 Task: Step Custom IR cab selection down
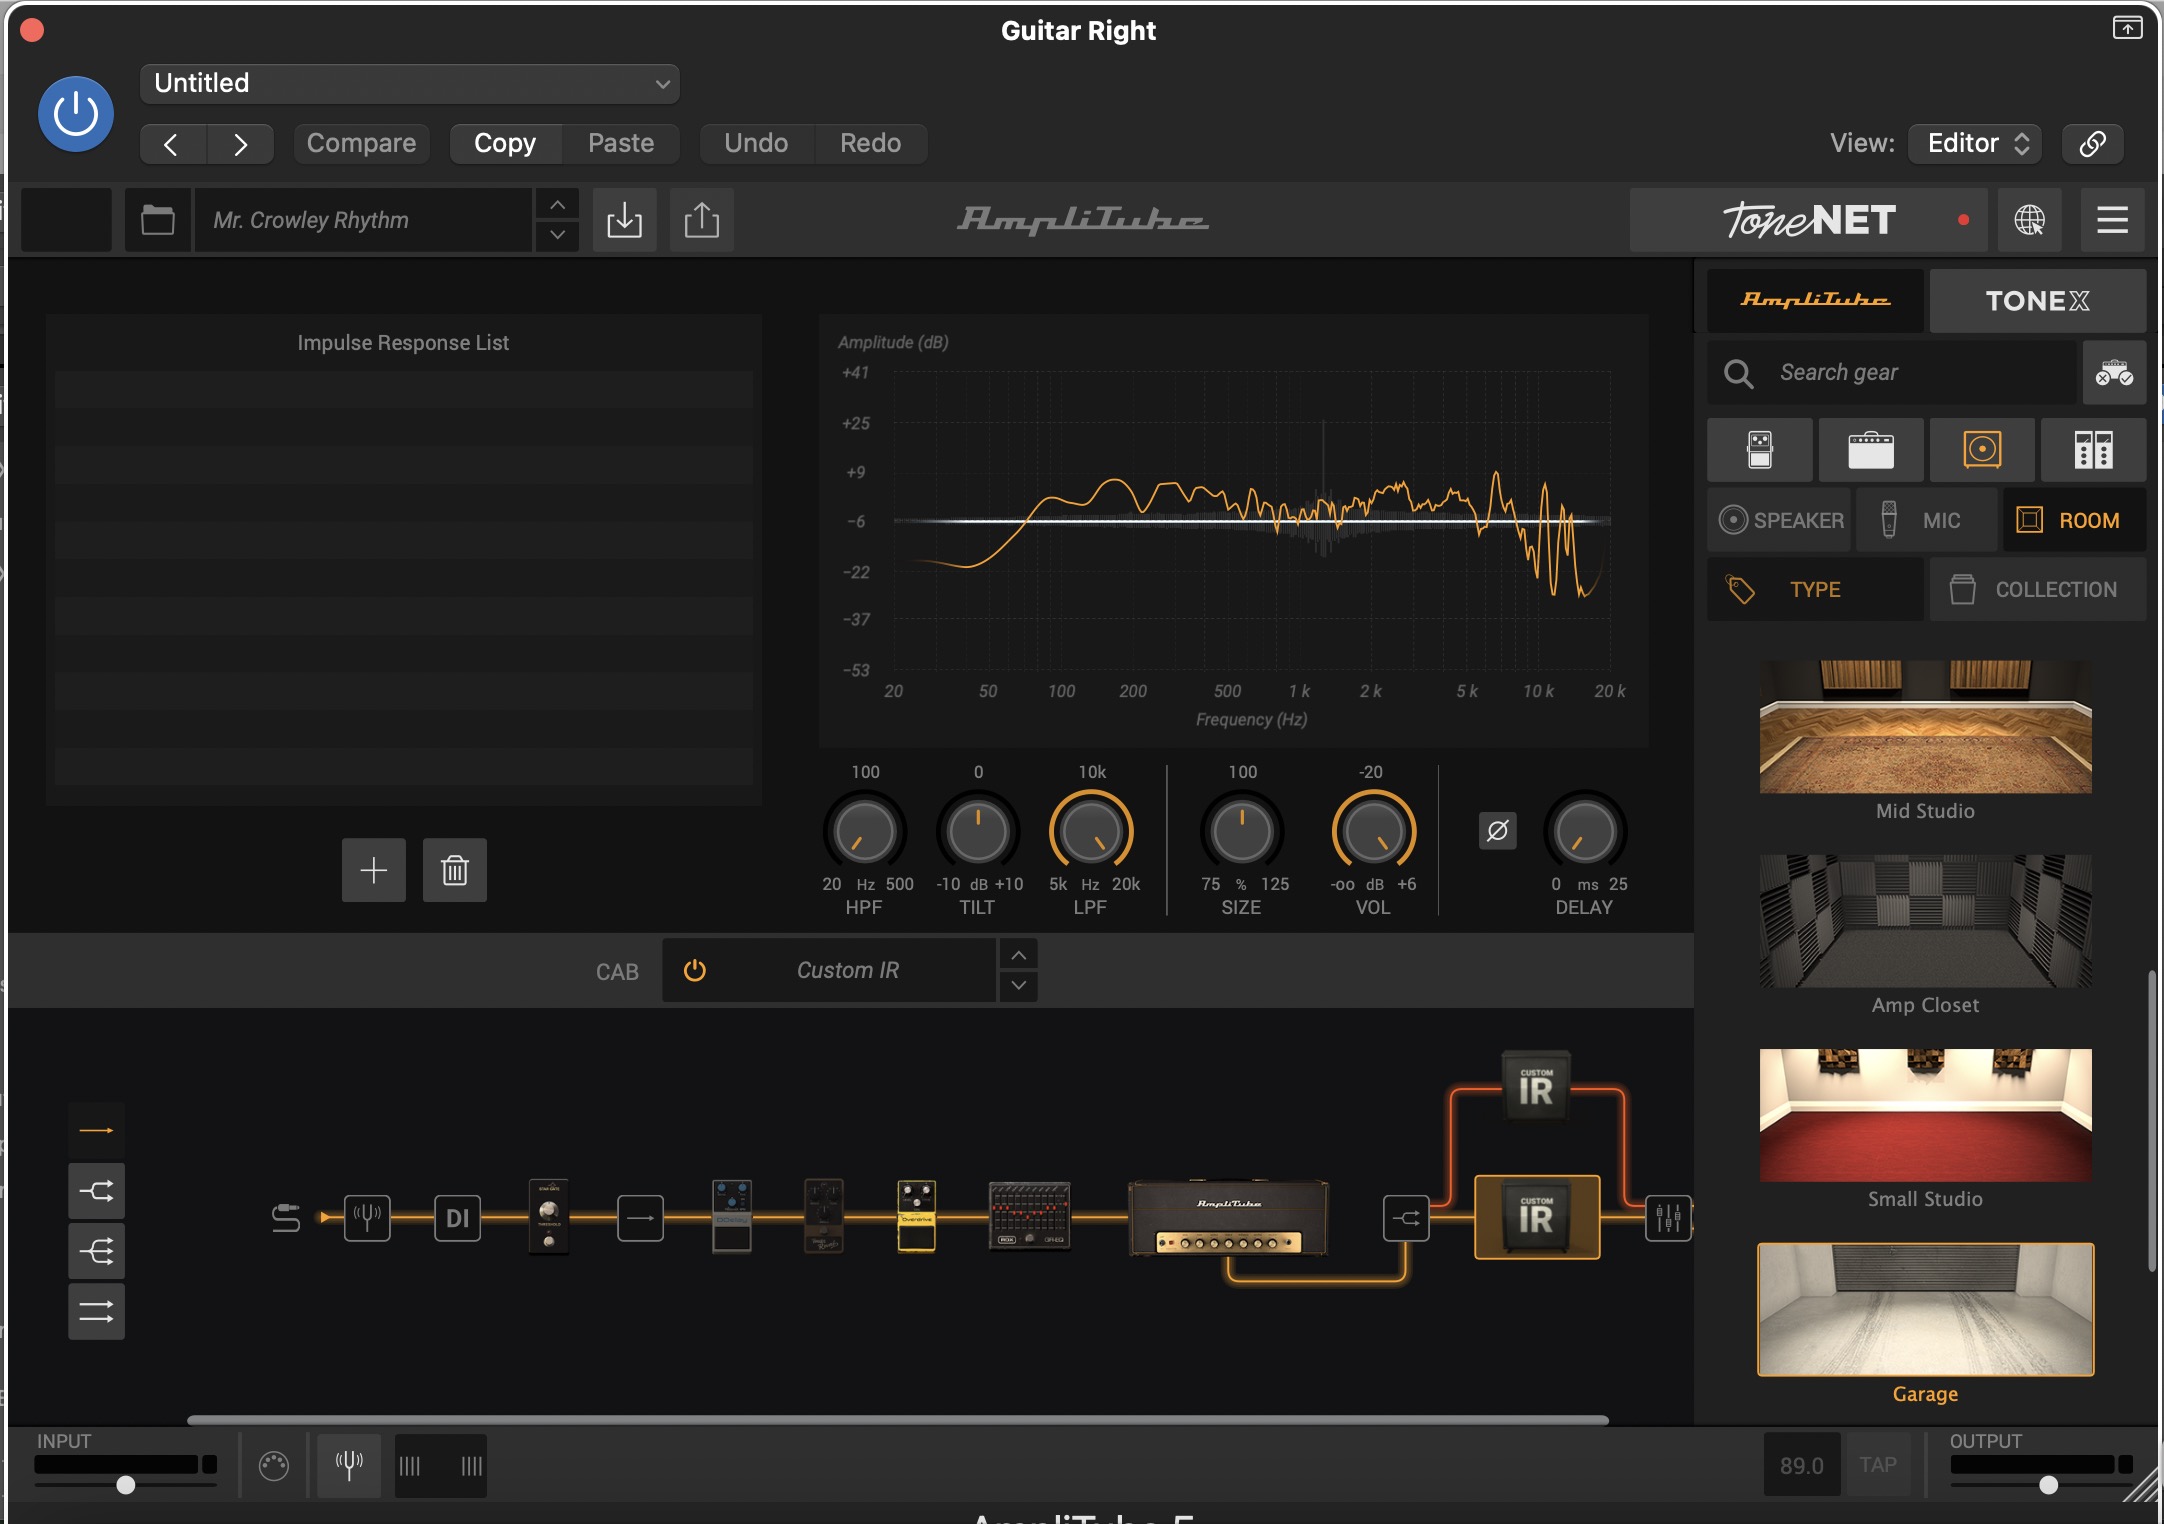click(x=1018, y=986)
